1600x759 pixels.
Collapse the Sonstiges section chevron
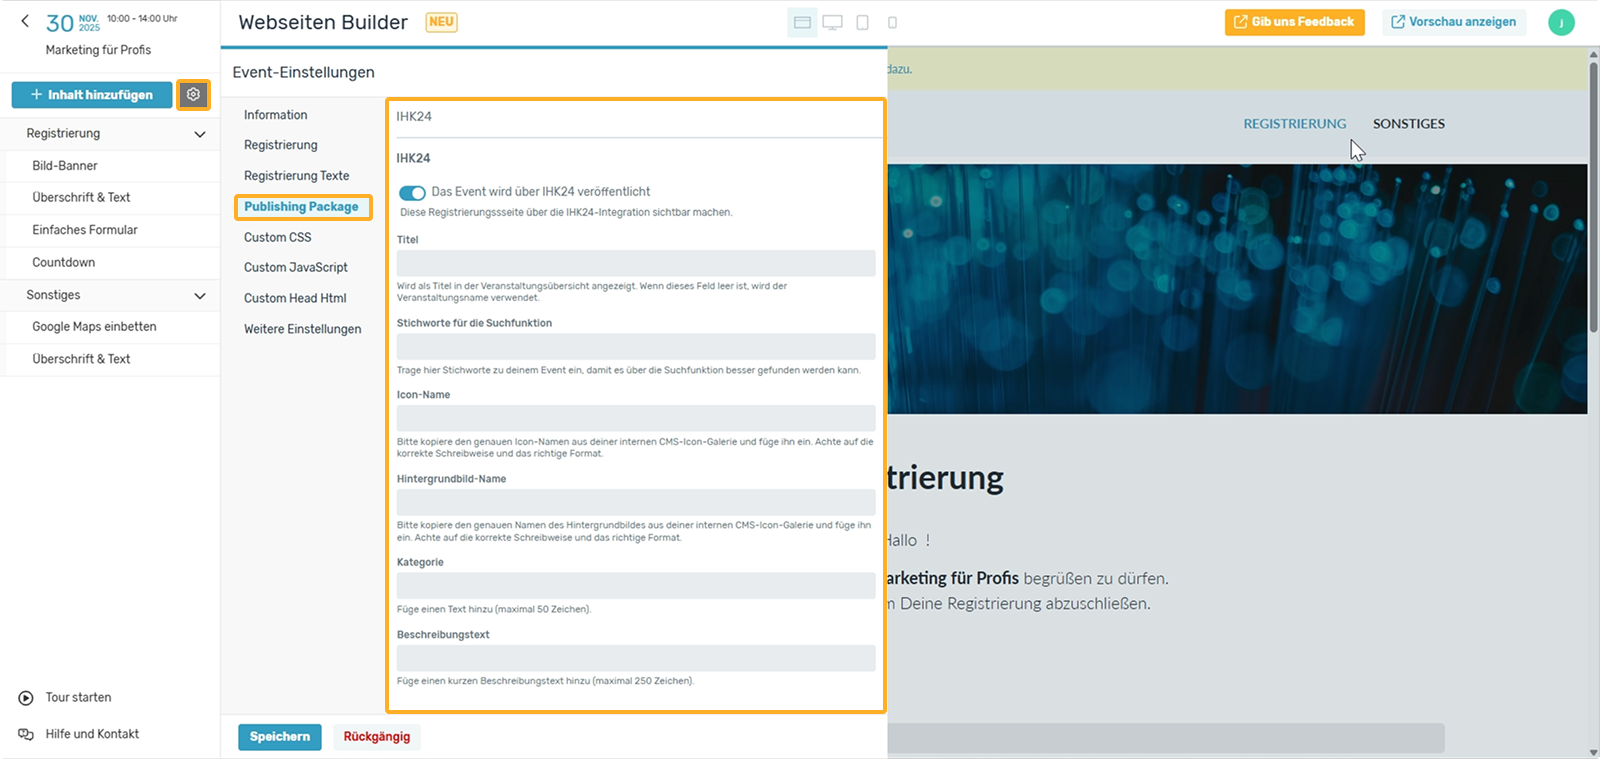coord(200,296)
